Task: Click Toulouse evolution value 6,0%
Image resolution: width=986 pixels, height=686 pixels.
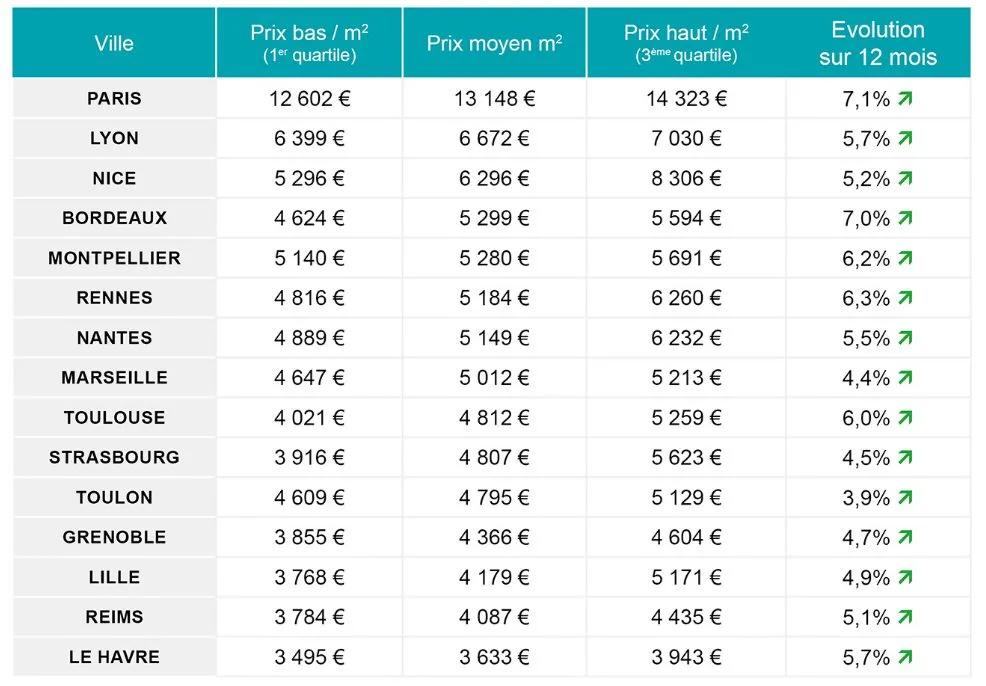Action: (866, 418)
